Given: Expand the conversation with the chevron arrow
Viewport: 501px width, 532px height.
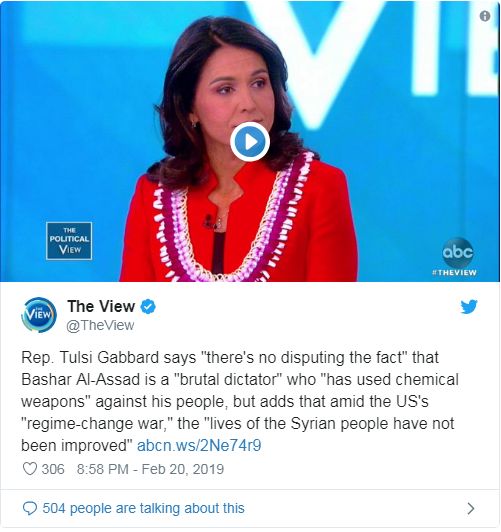Looking at the screenshot, I should click(x=471, y=508).
